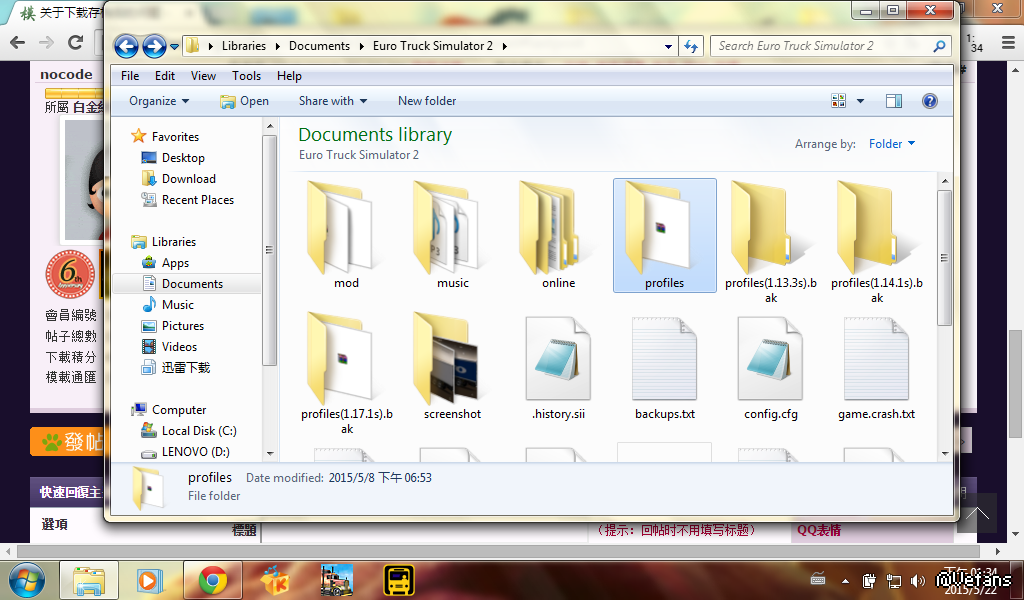
Task: Select the .history.sii file
Action: [558, 366]
